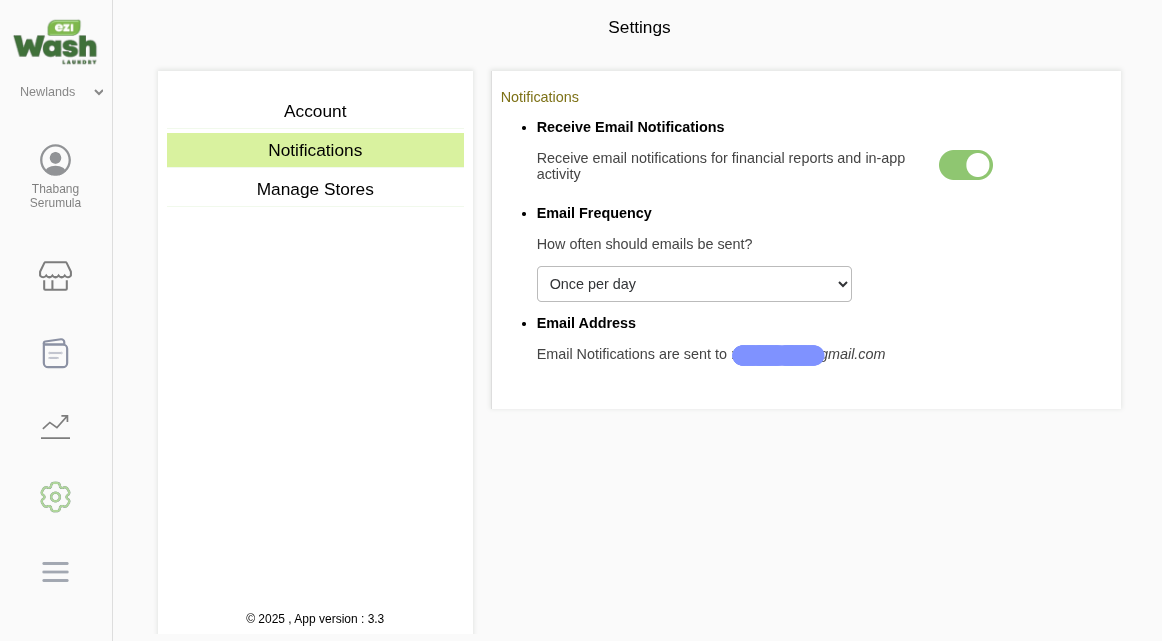Open the store icon in sidebar
The width and height of the screenshot is (1162, 641).
tap(56, 276)
